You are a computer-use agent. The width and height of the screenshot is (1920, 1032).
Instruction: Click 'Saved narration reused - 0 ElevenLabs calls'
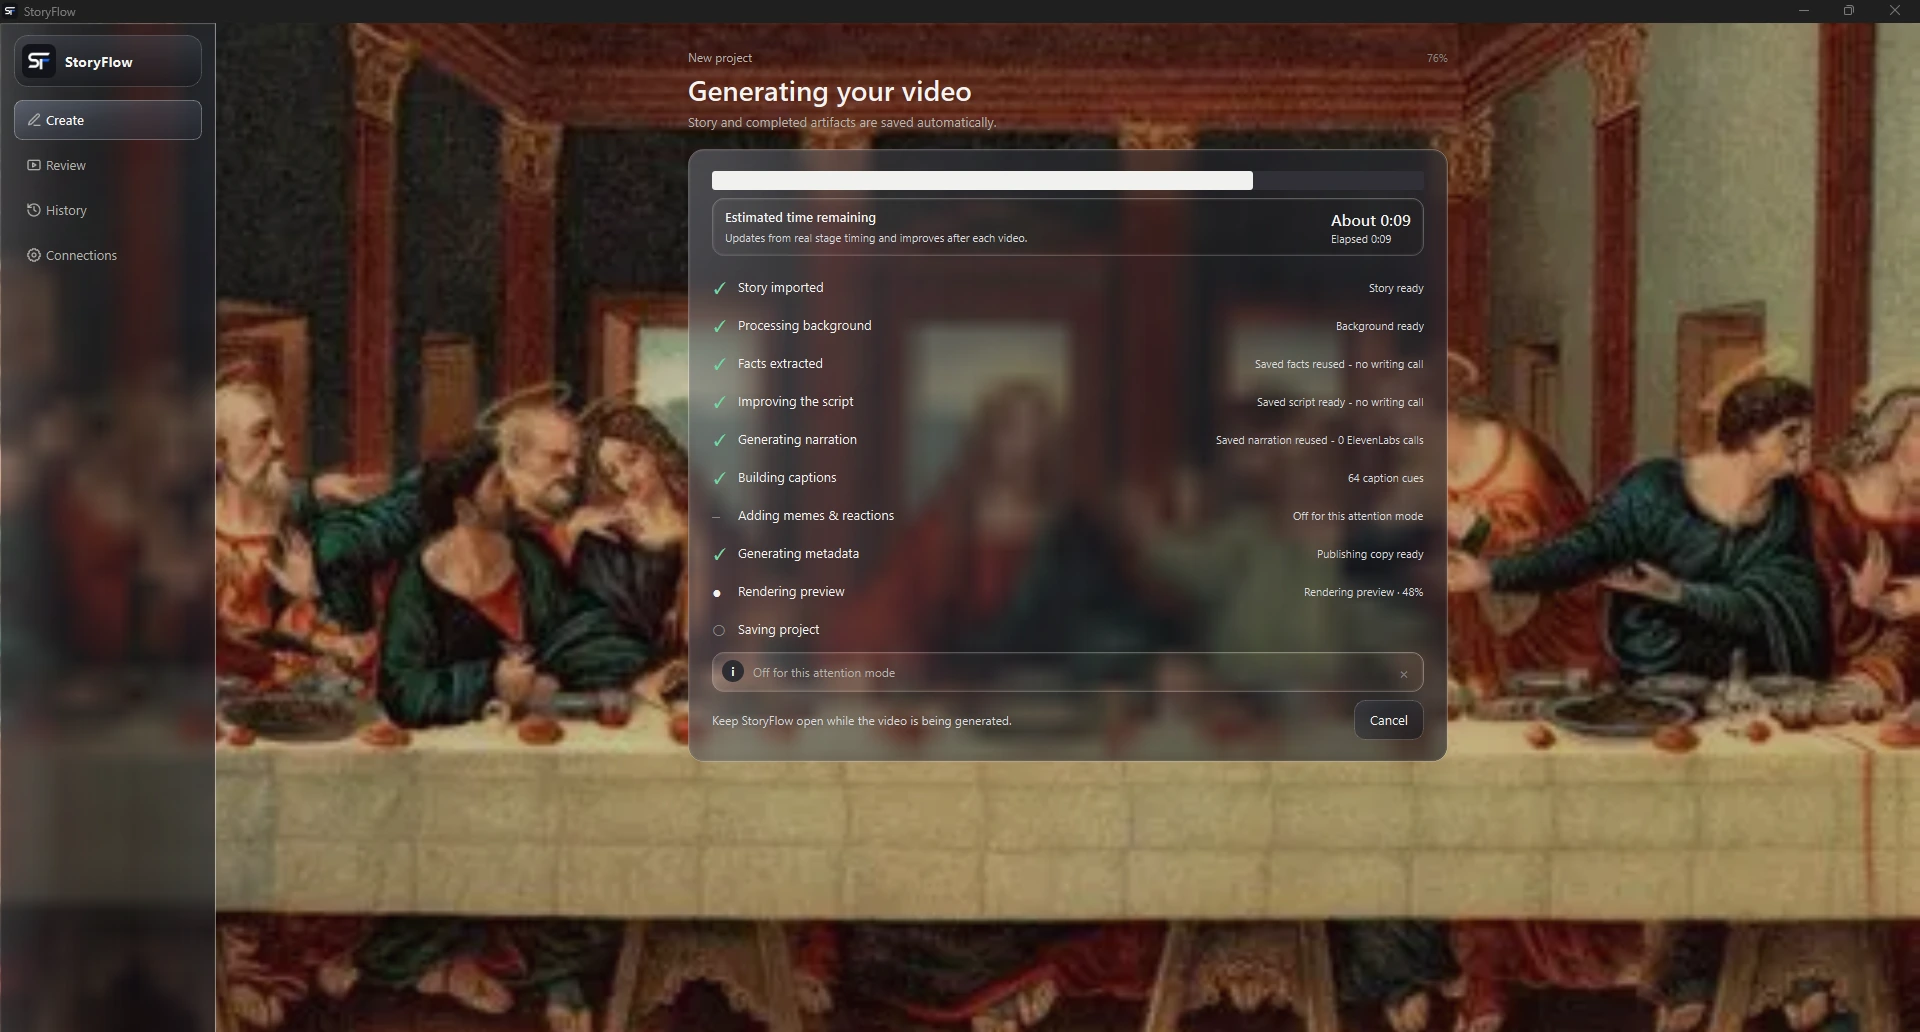click(1320, 440)
